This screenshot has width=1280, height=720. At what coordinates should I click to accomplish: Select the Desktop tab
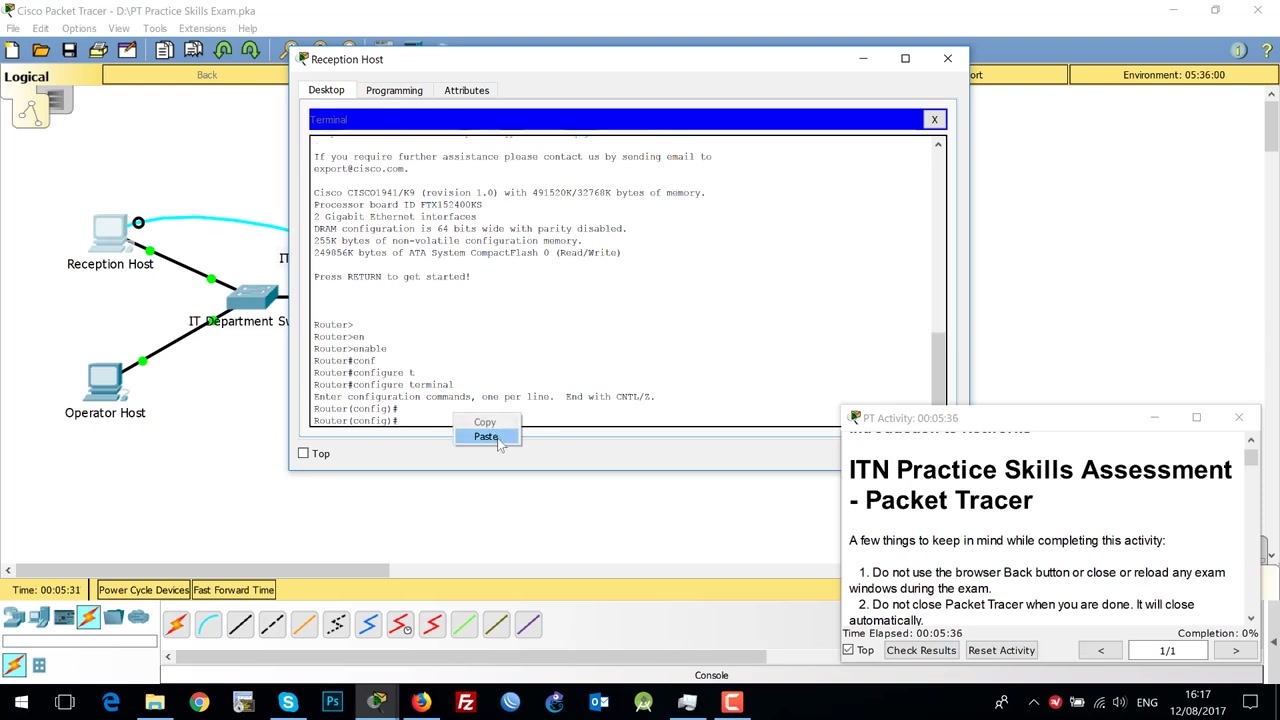(x=326, y=90)
